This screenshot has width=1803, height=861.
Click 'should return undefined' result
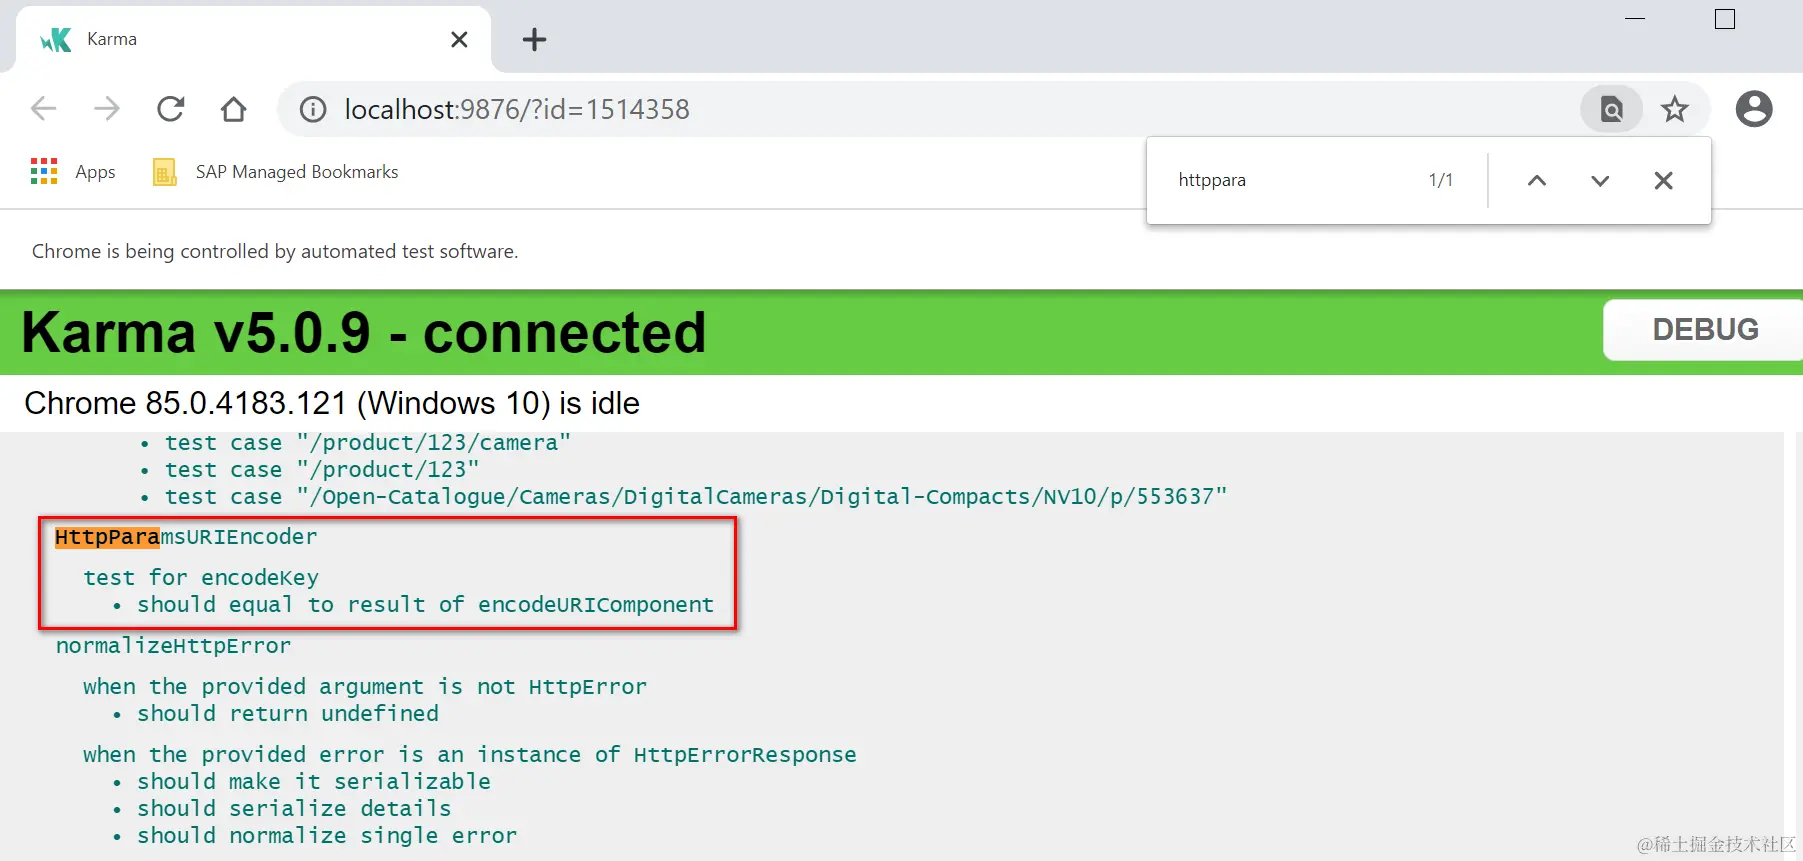(x=288, y=714)
